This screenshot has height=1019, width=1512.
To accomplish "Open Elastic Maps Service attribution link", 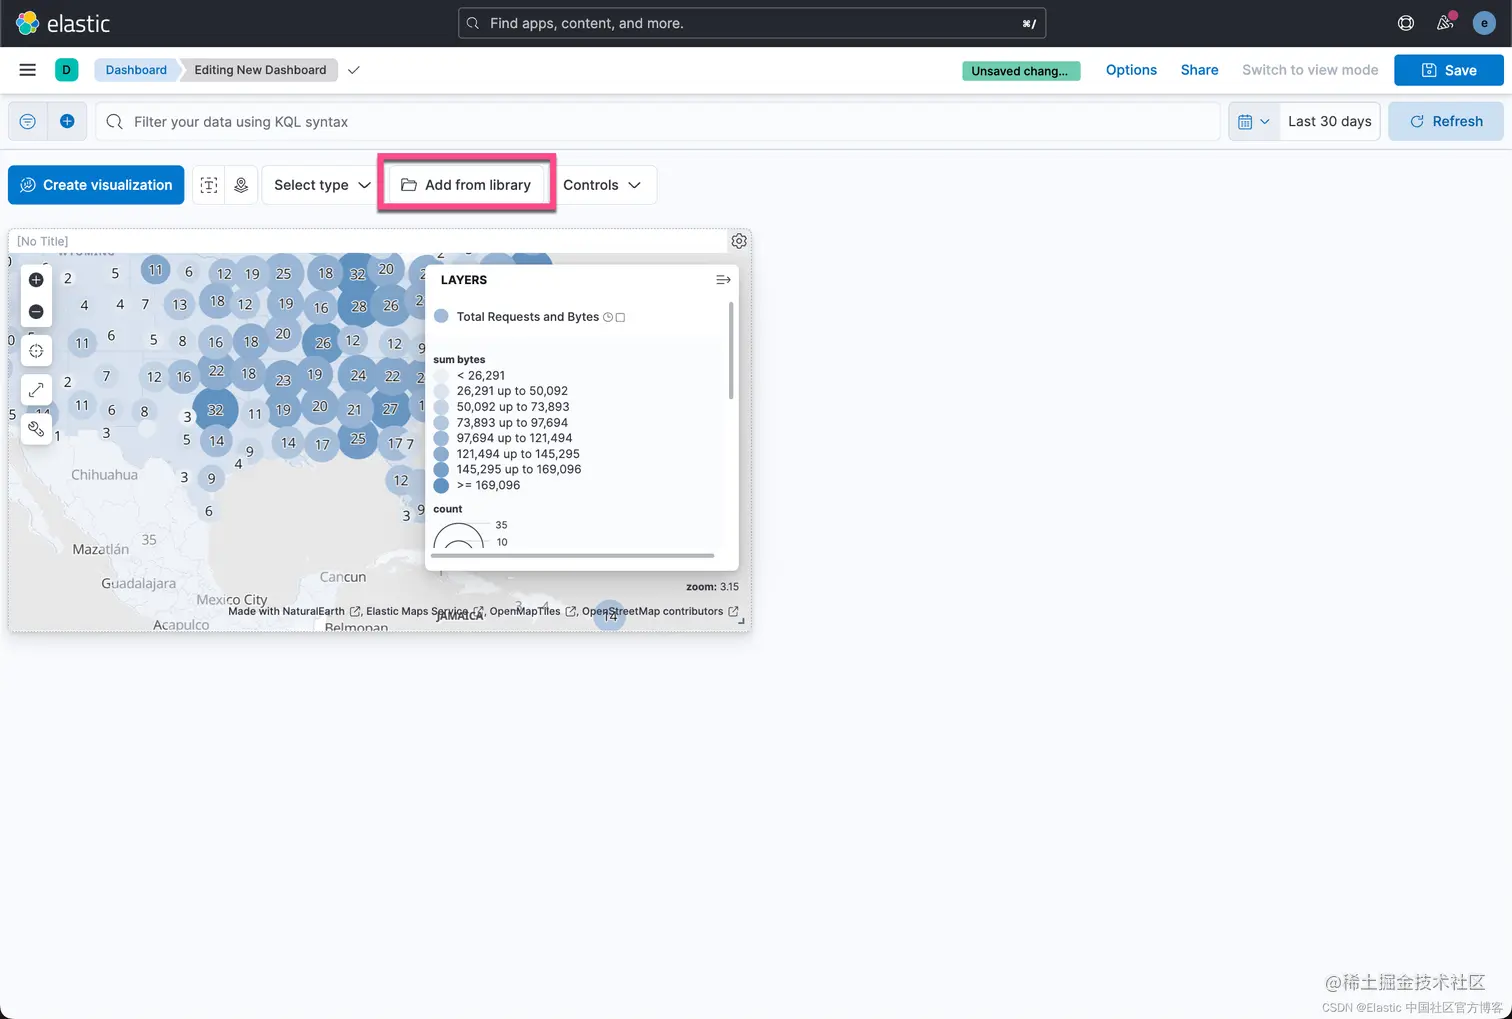I will [416, 611].
